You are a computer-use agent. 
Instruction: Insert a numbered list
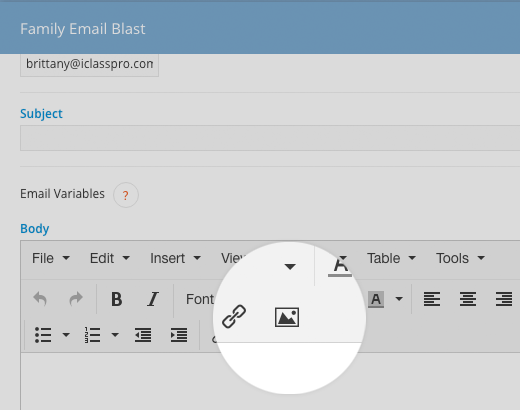coord(92,335)
